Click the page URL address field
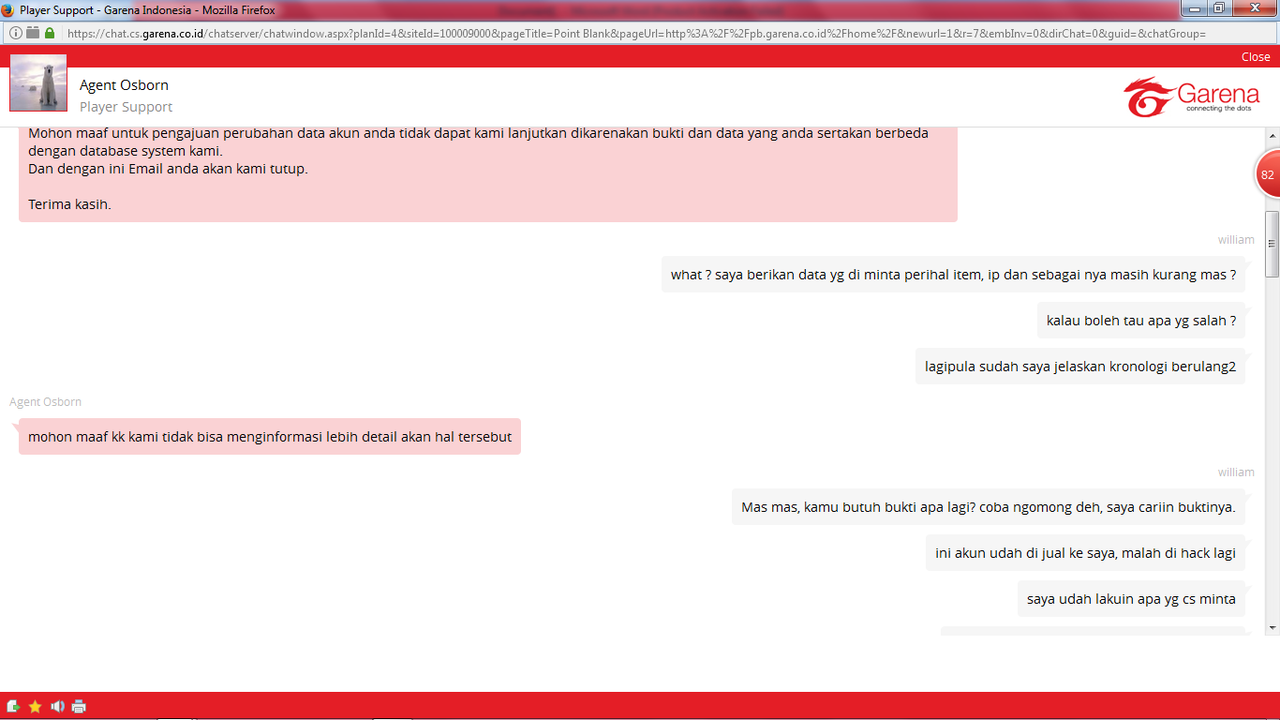Image resolution: width=1280 pixels, height=720 pixels. 636,33
